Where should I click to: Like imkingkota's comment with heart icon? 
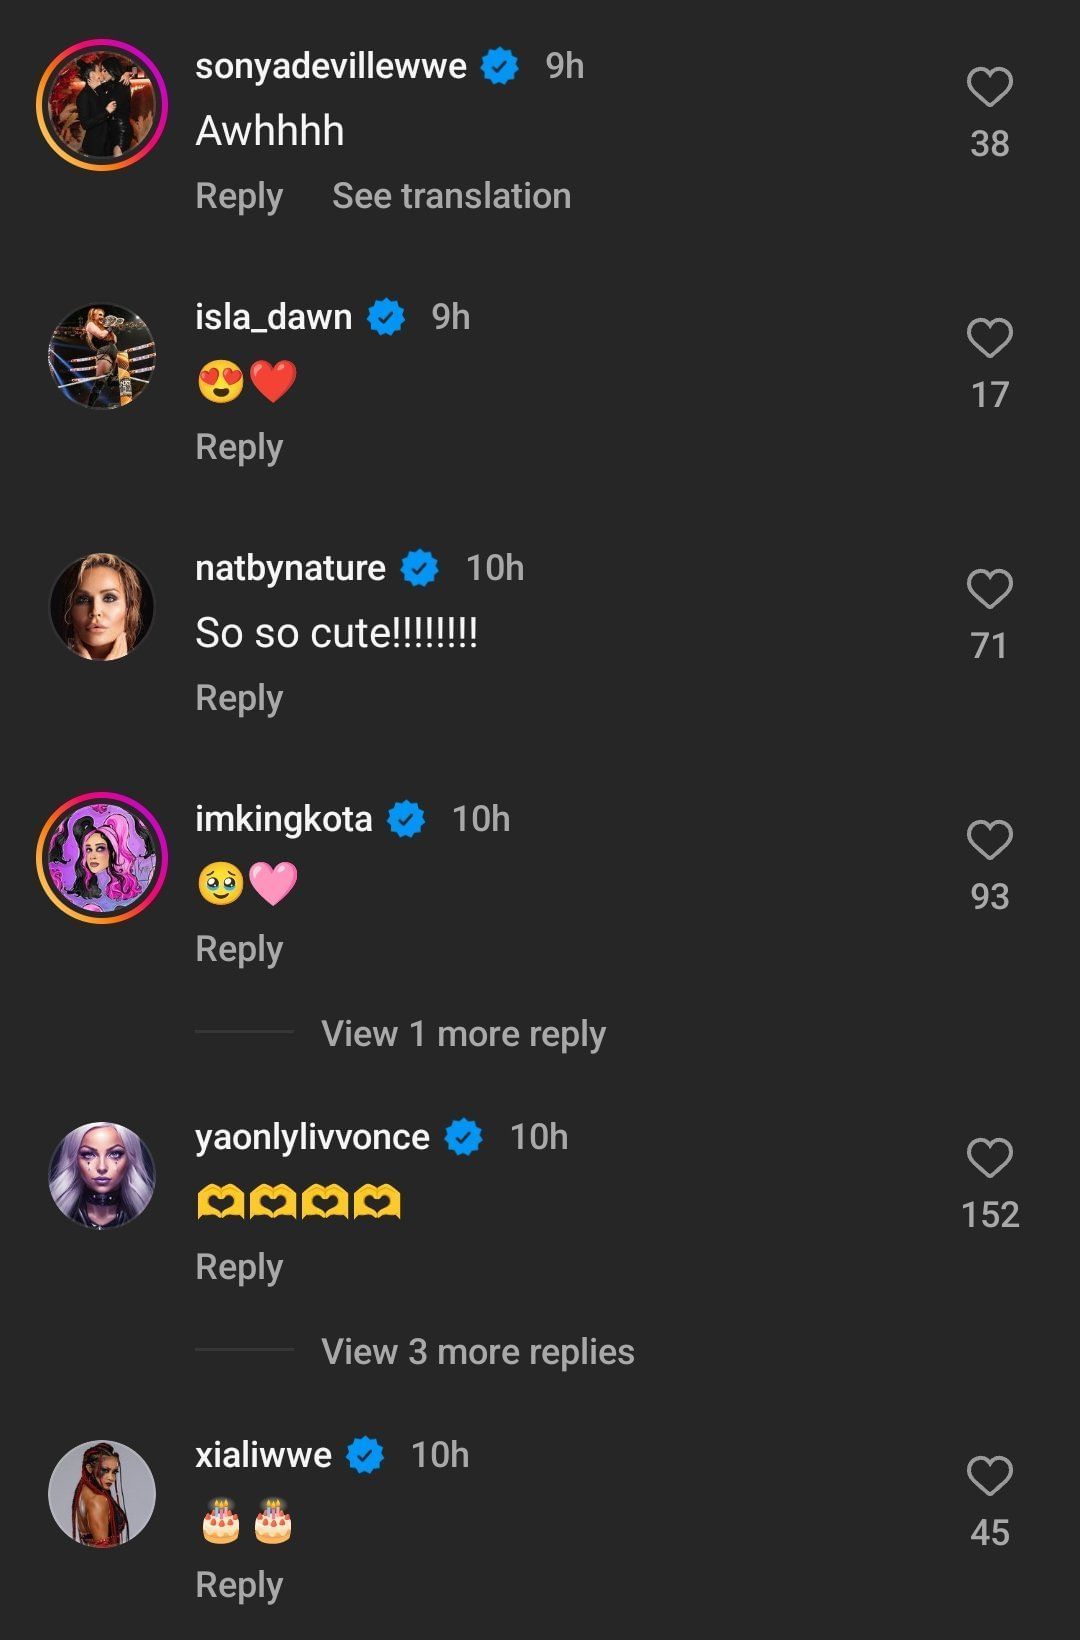[989, 841]
